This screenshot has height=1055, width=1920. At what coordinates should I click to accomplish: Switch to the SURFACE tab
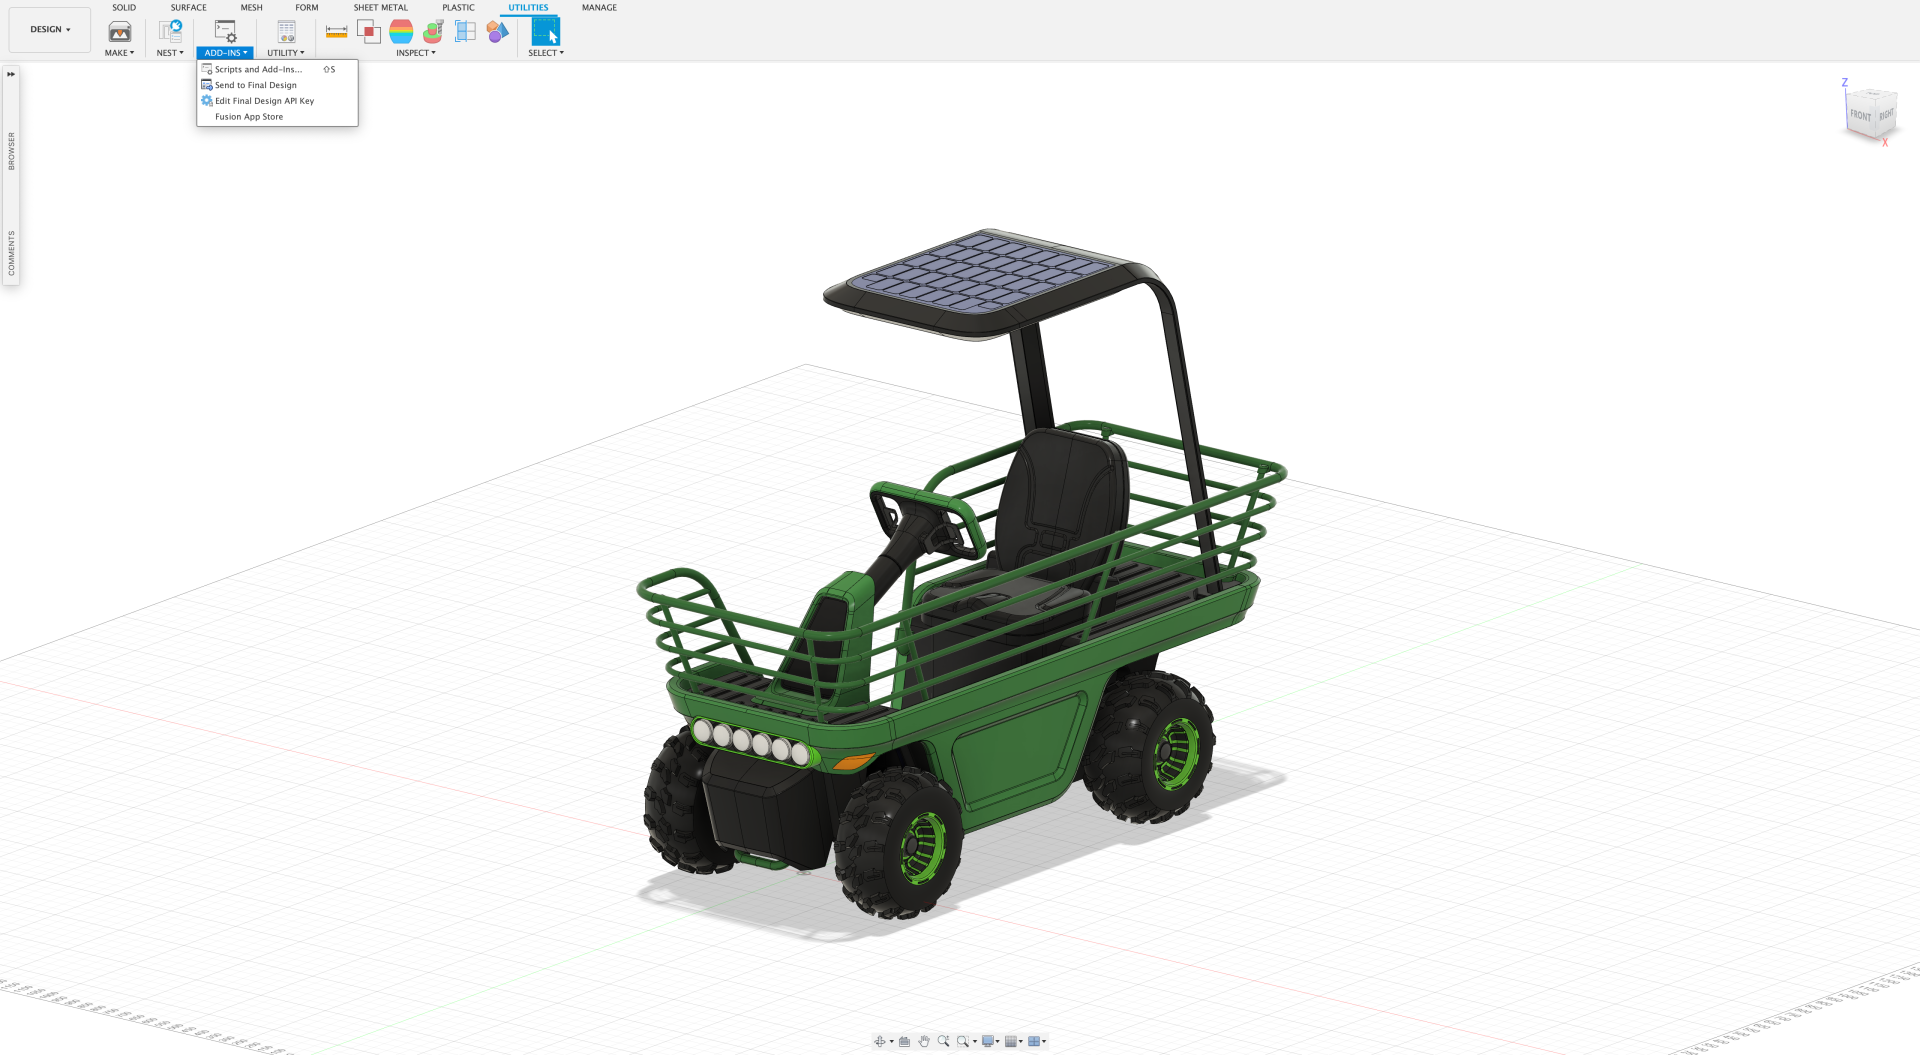[189, 8]
